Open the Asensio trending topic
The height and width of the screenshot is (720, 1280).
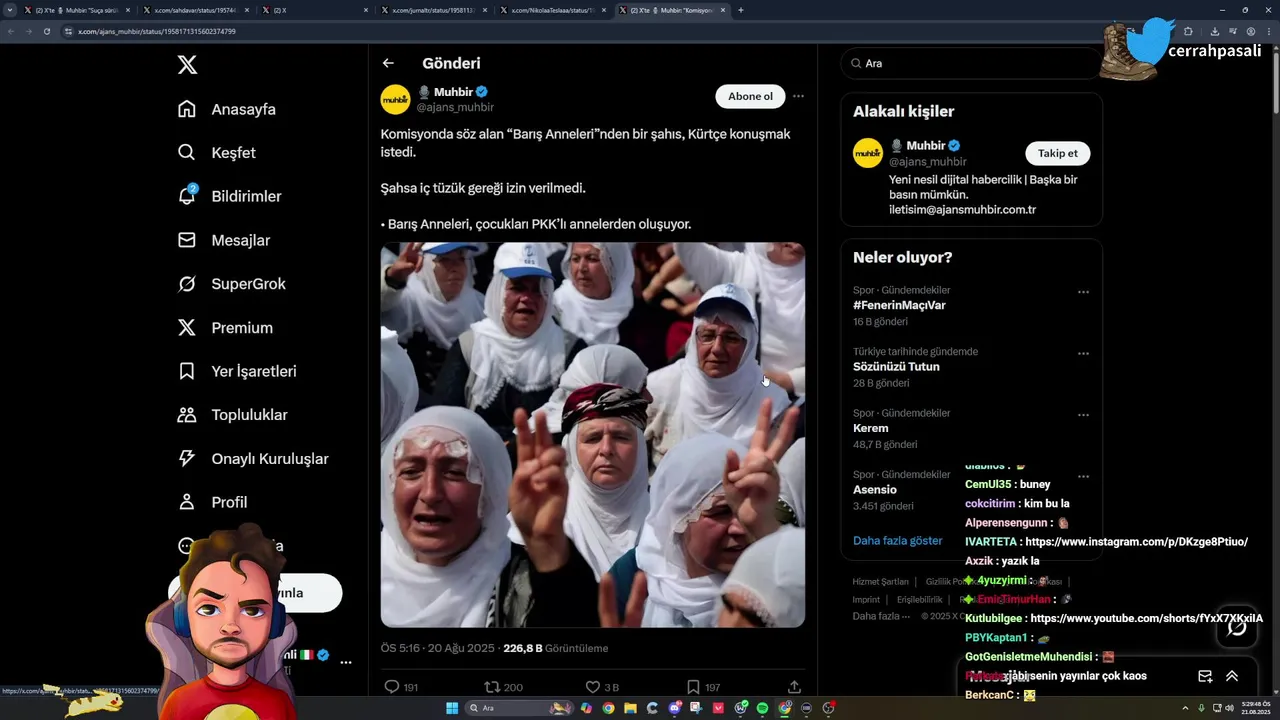click(x=875, y=489)
